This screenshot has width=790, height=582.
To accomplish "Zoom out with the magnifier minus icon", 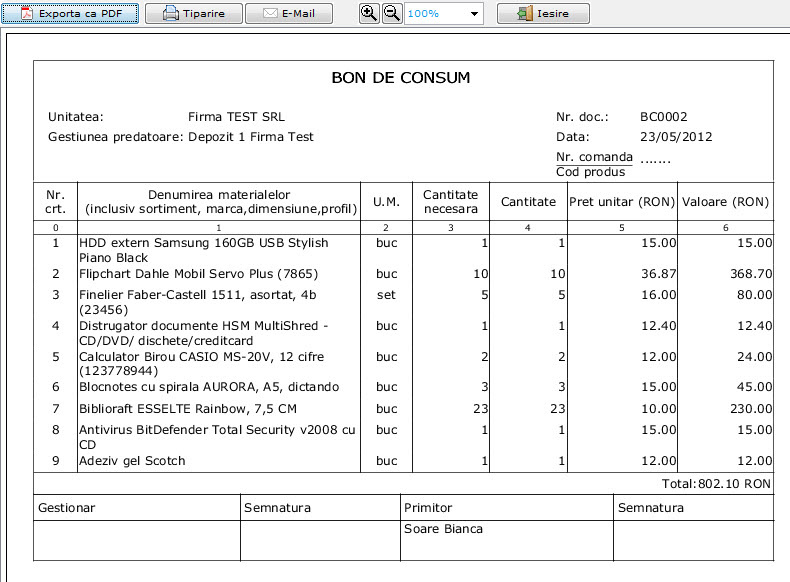I will pos(392,14).
